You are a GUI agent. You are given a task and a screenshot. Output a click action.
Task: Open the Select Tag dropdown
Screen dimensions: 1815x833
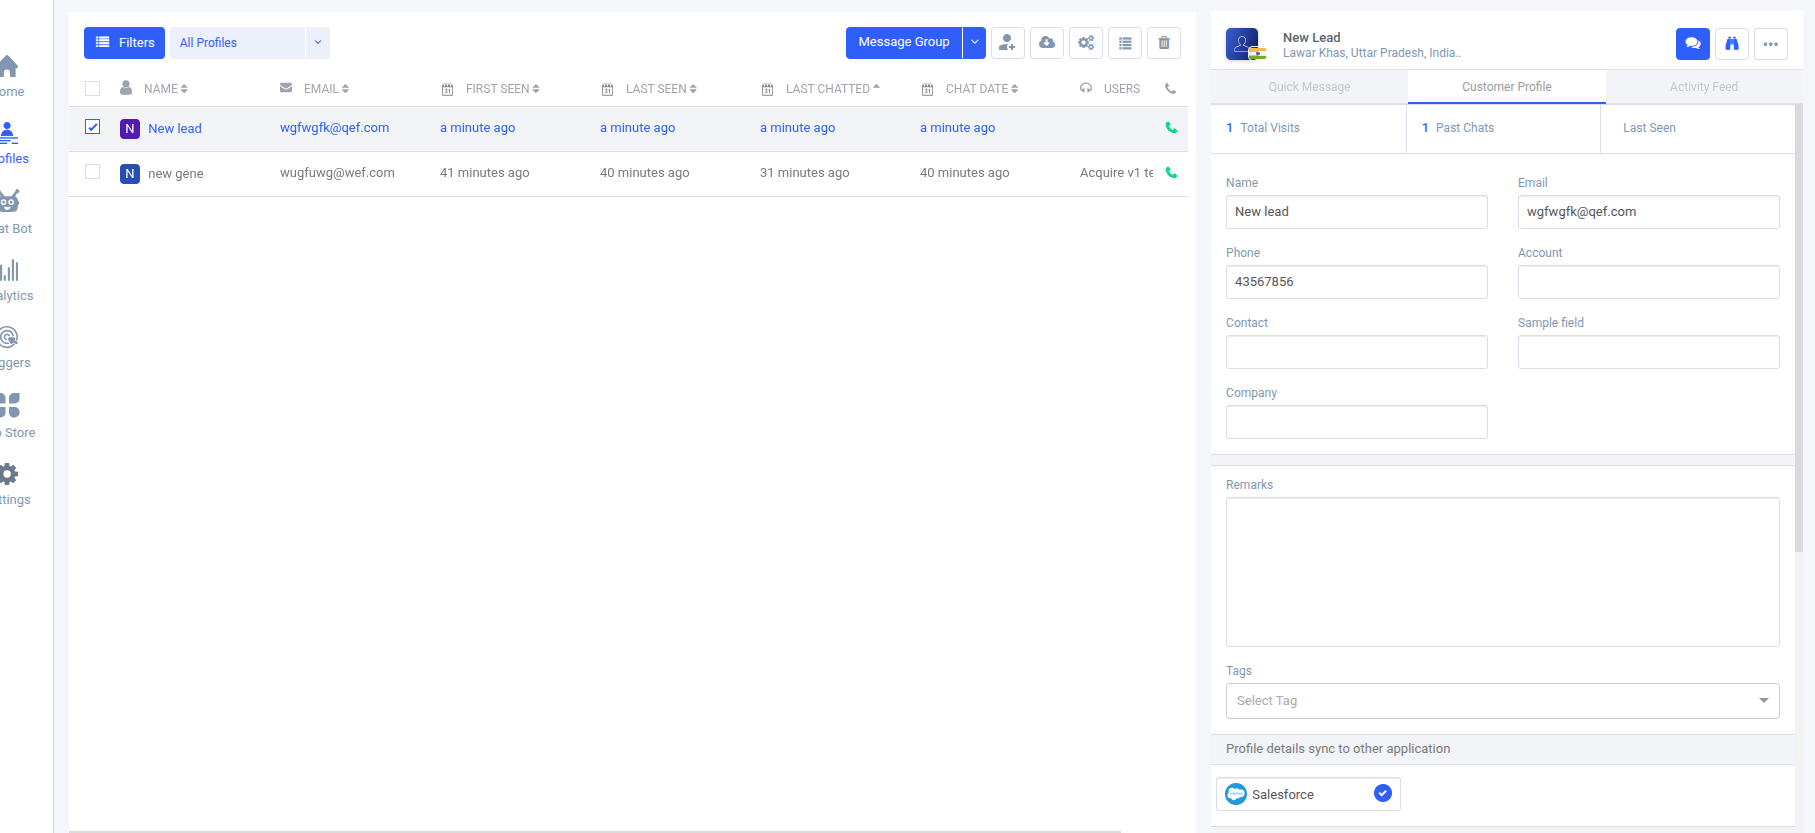click(1502, 701)
